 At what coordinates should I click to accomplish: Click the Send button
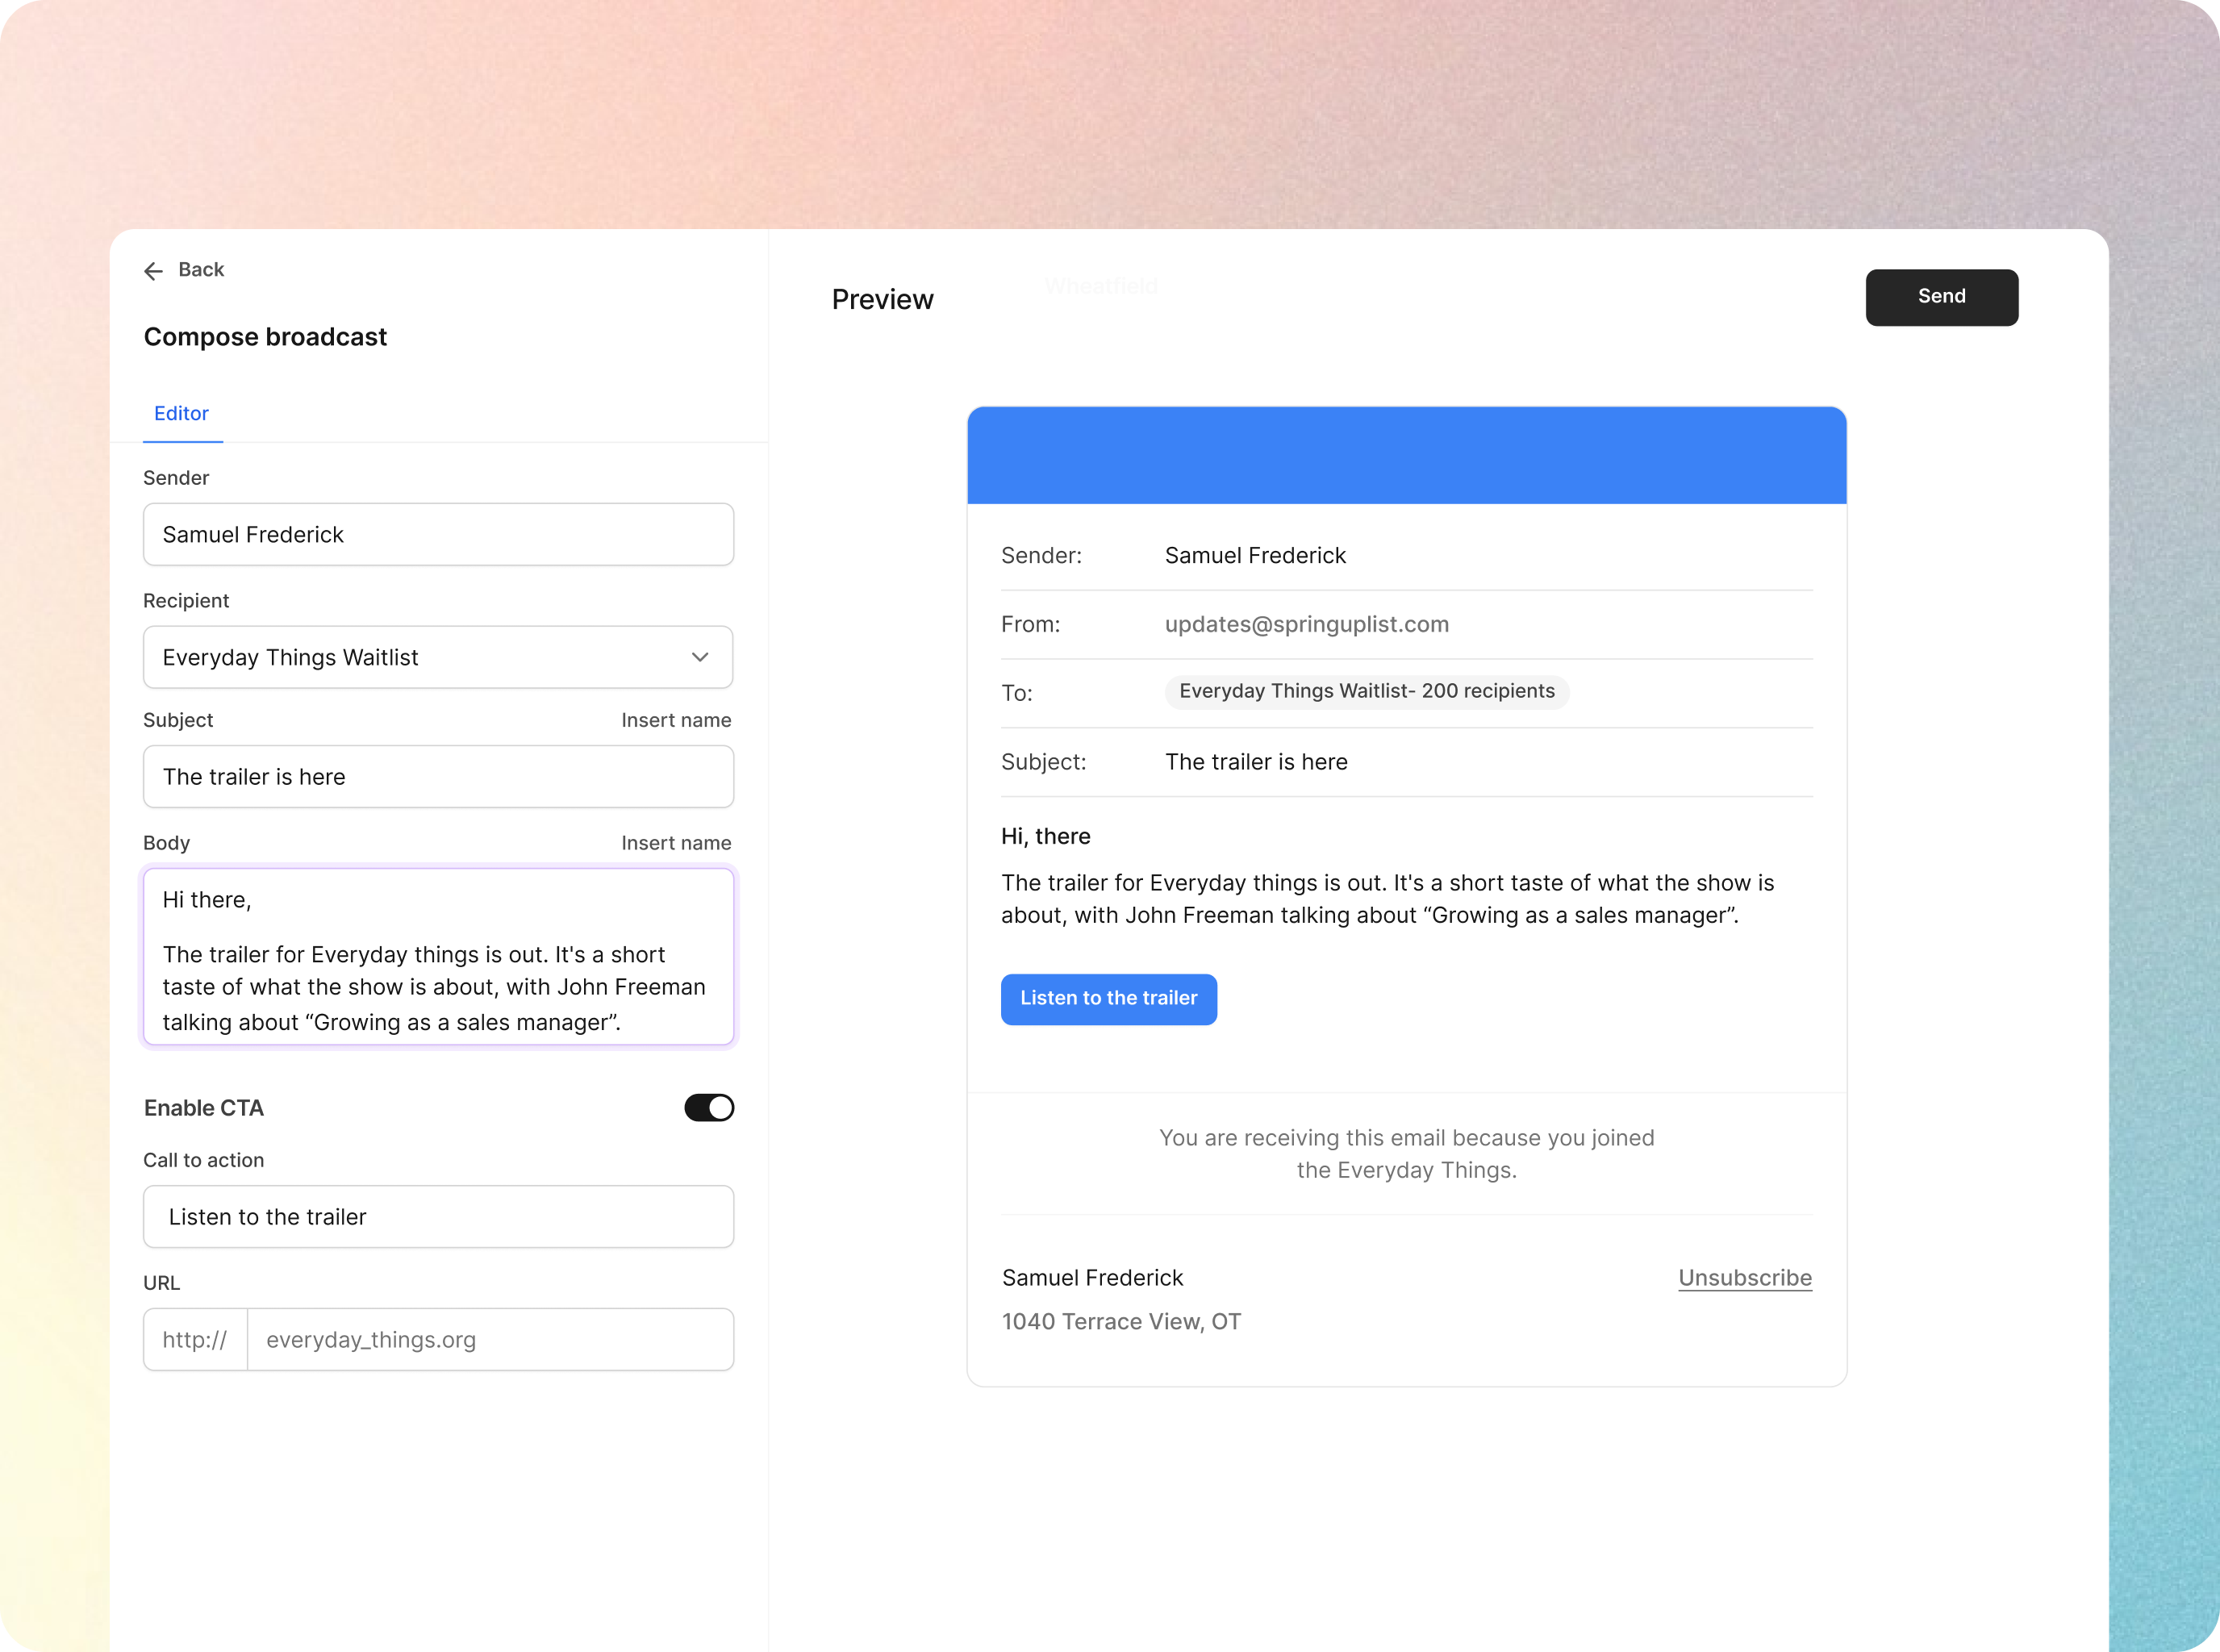point(1941,297)
